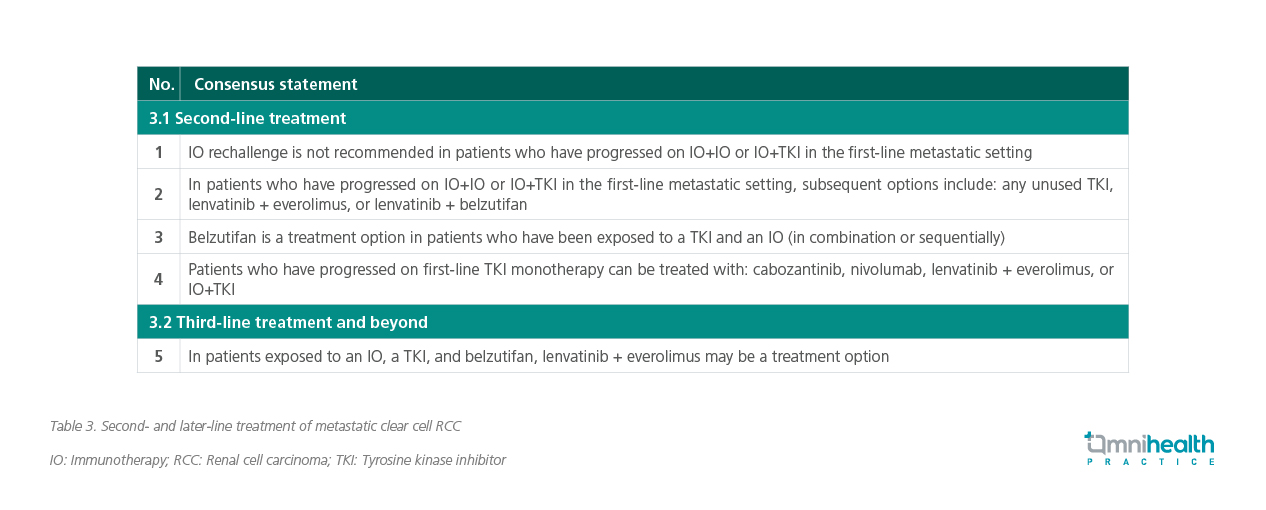Select the 'No.' column header

pos(159,84)
